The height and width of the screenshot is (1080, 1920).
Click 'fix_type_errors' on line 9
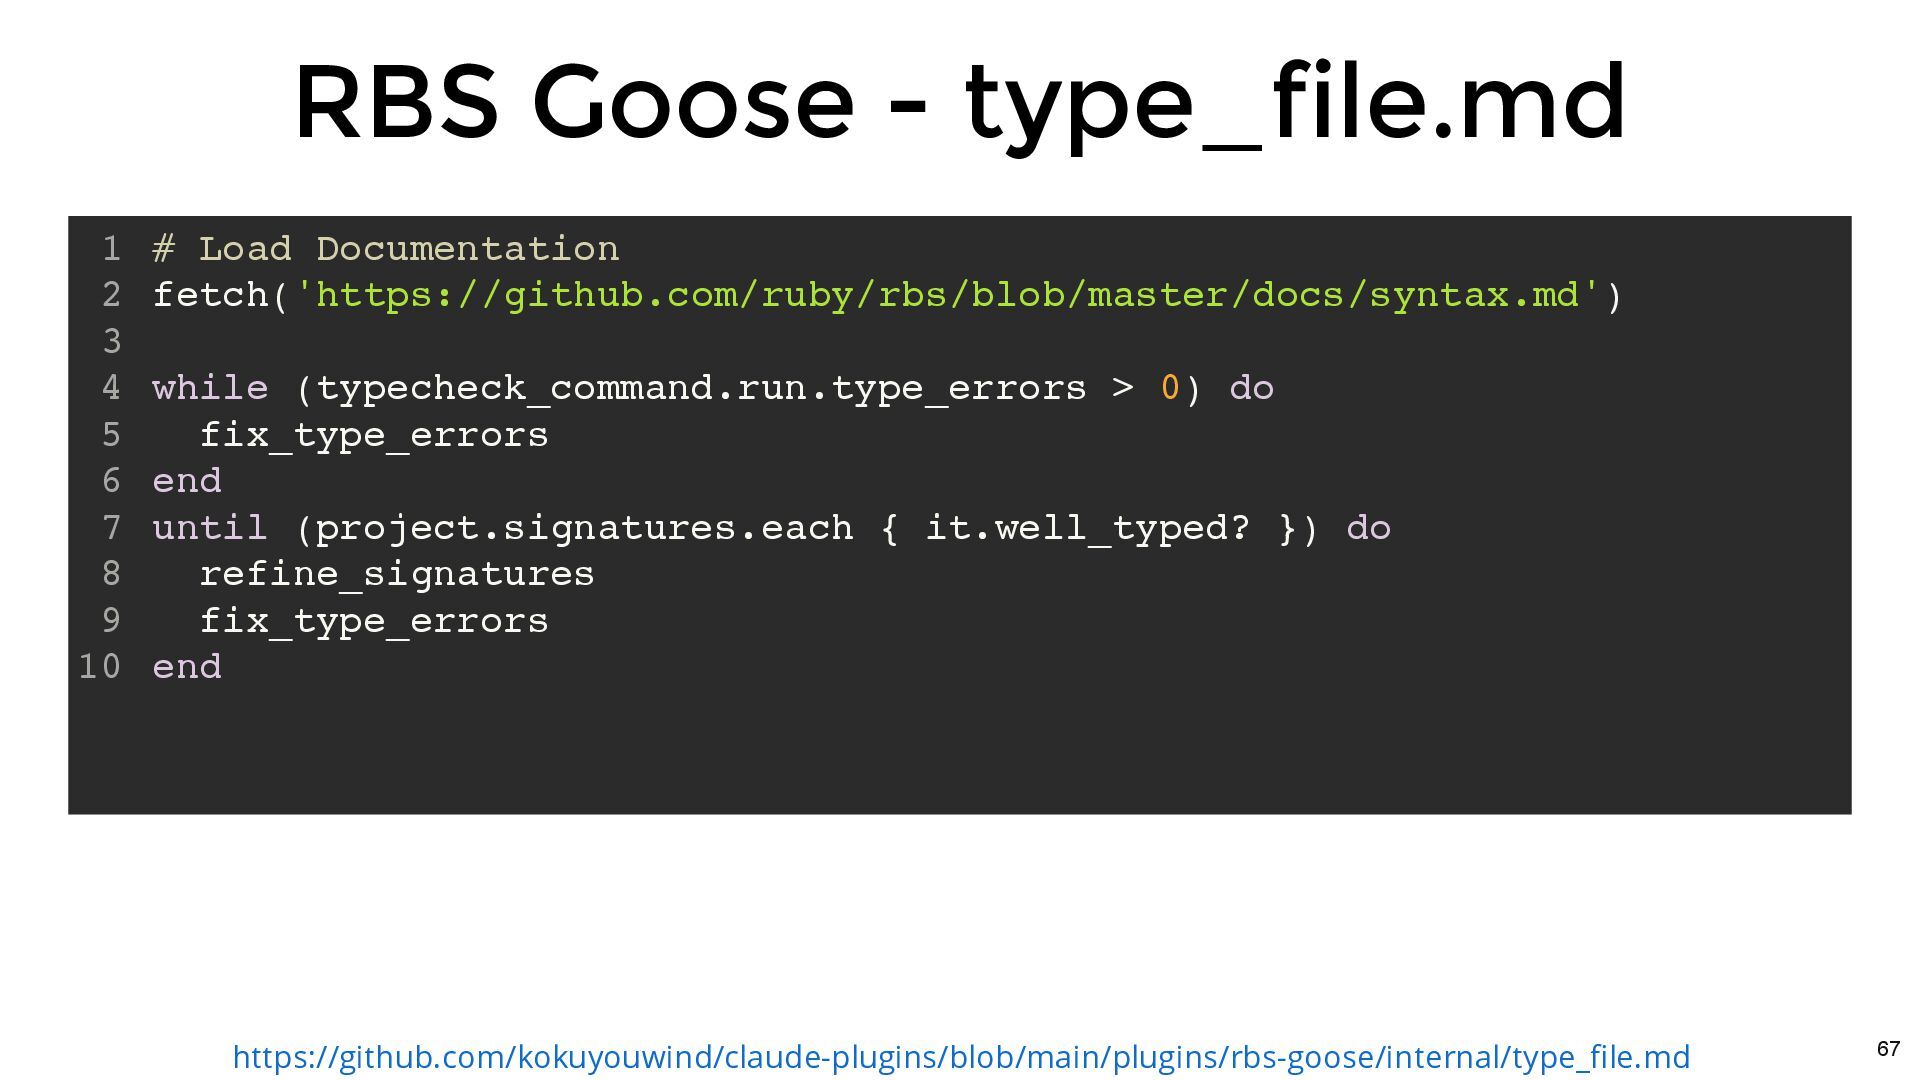(374, 621)
